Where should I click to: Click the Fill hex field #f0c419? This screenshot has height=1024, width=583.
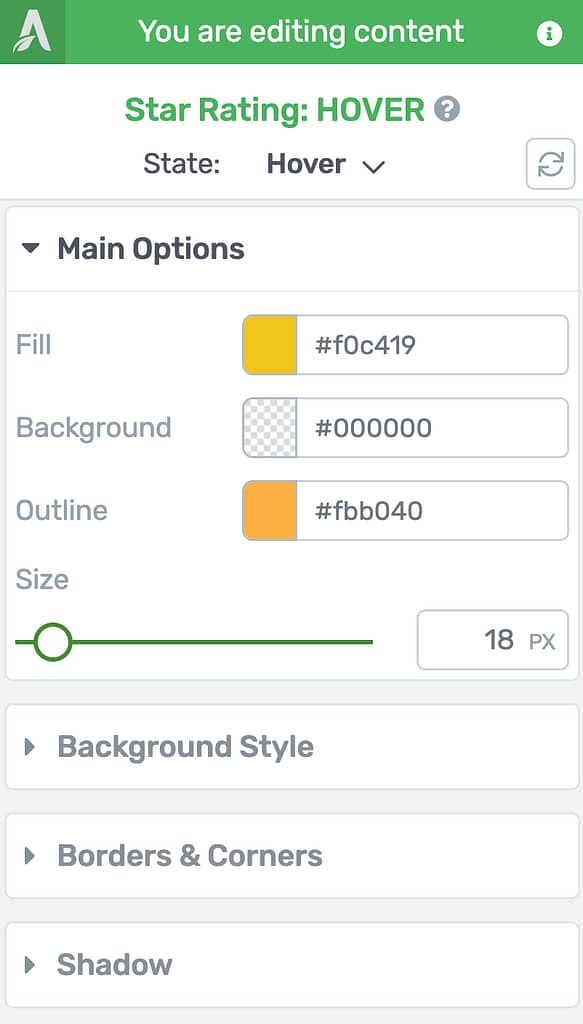432,345
